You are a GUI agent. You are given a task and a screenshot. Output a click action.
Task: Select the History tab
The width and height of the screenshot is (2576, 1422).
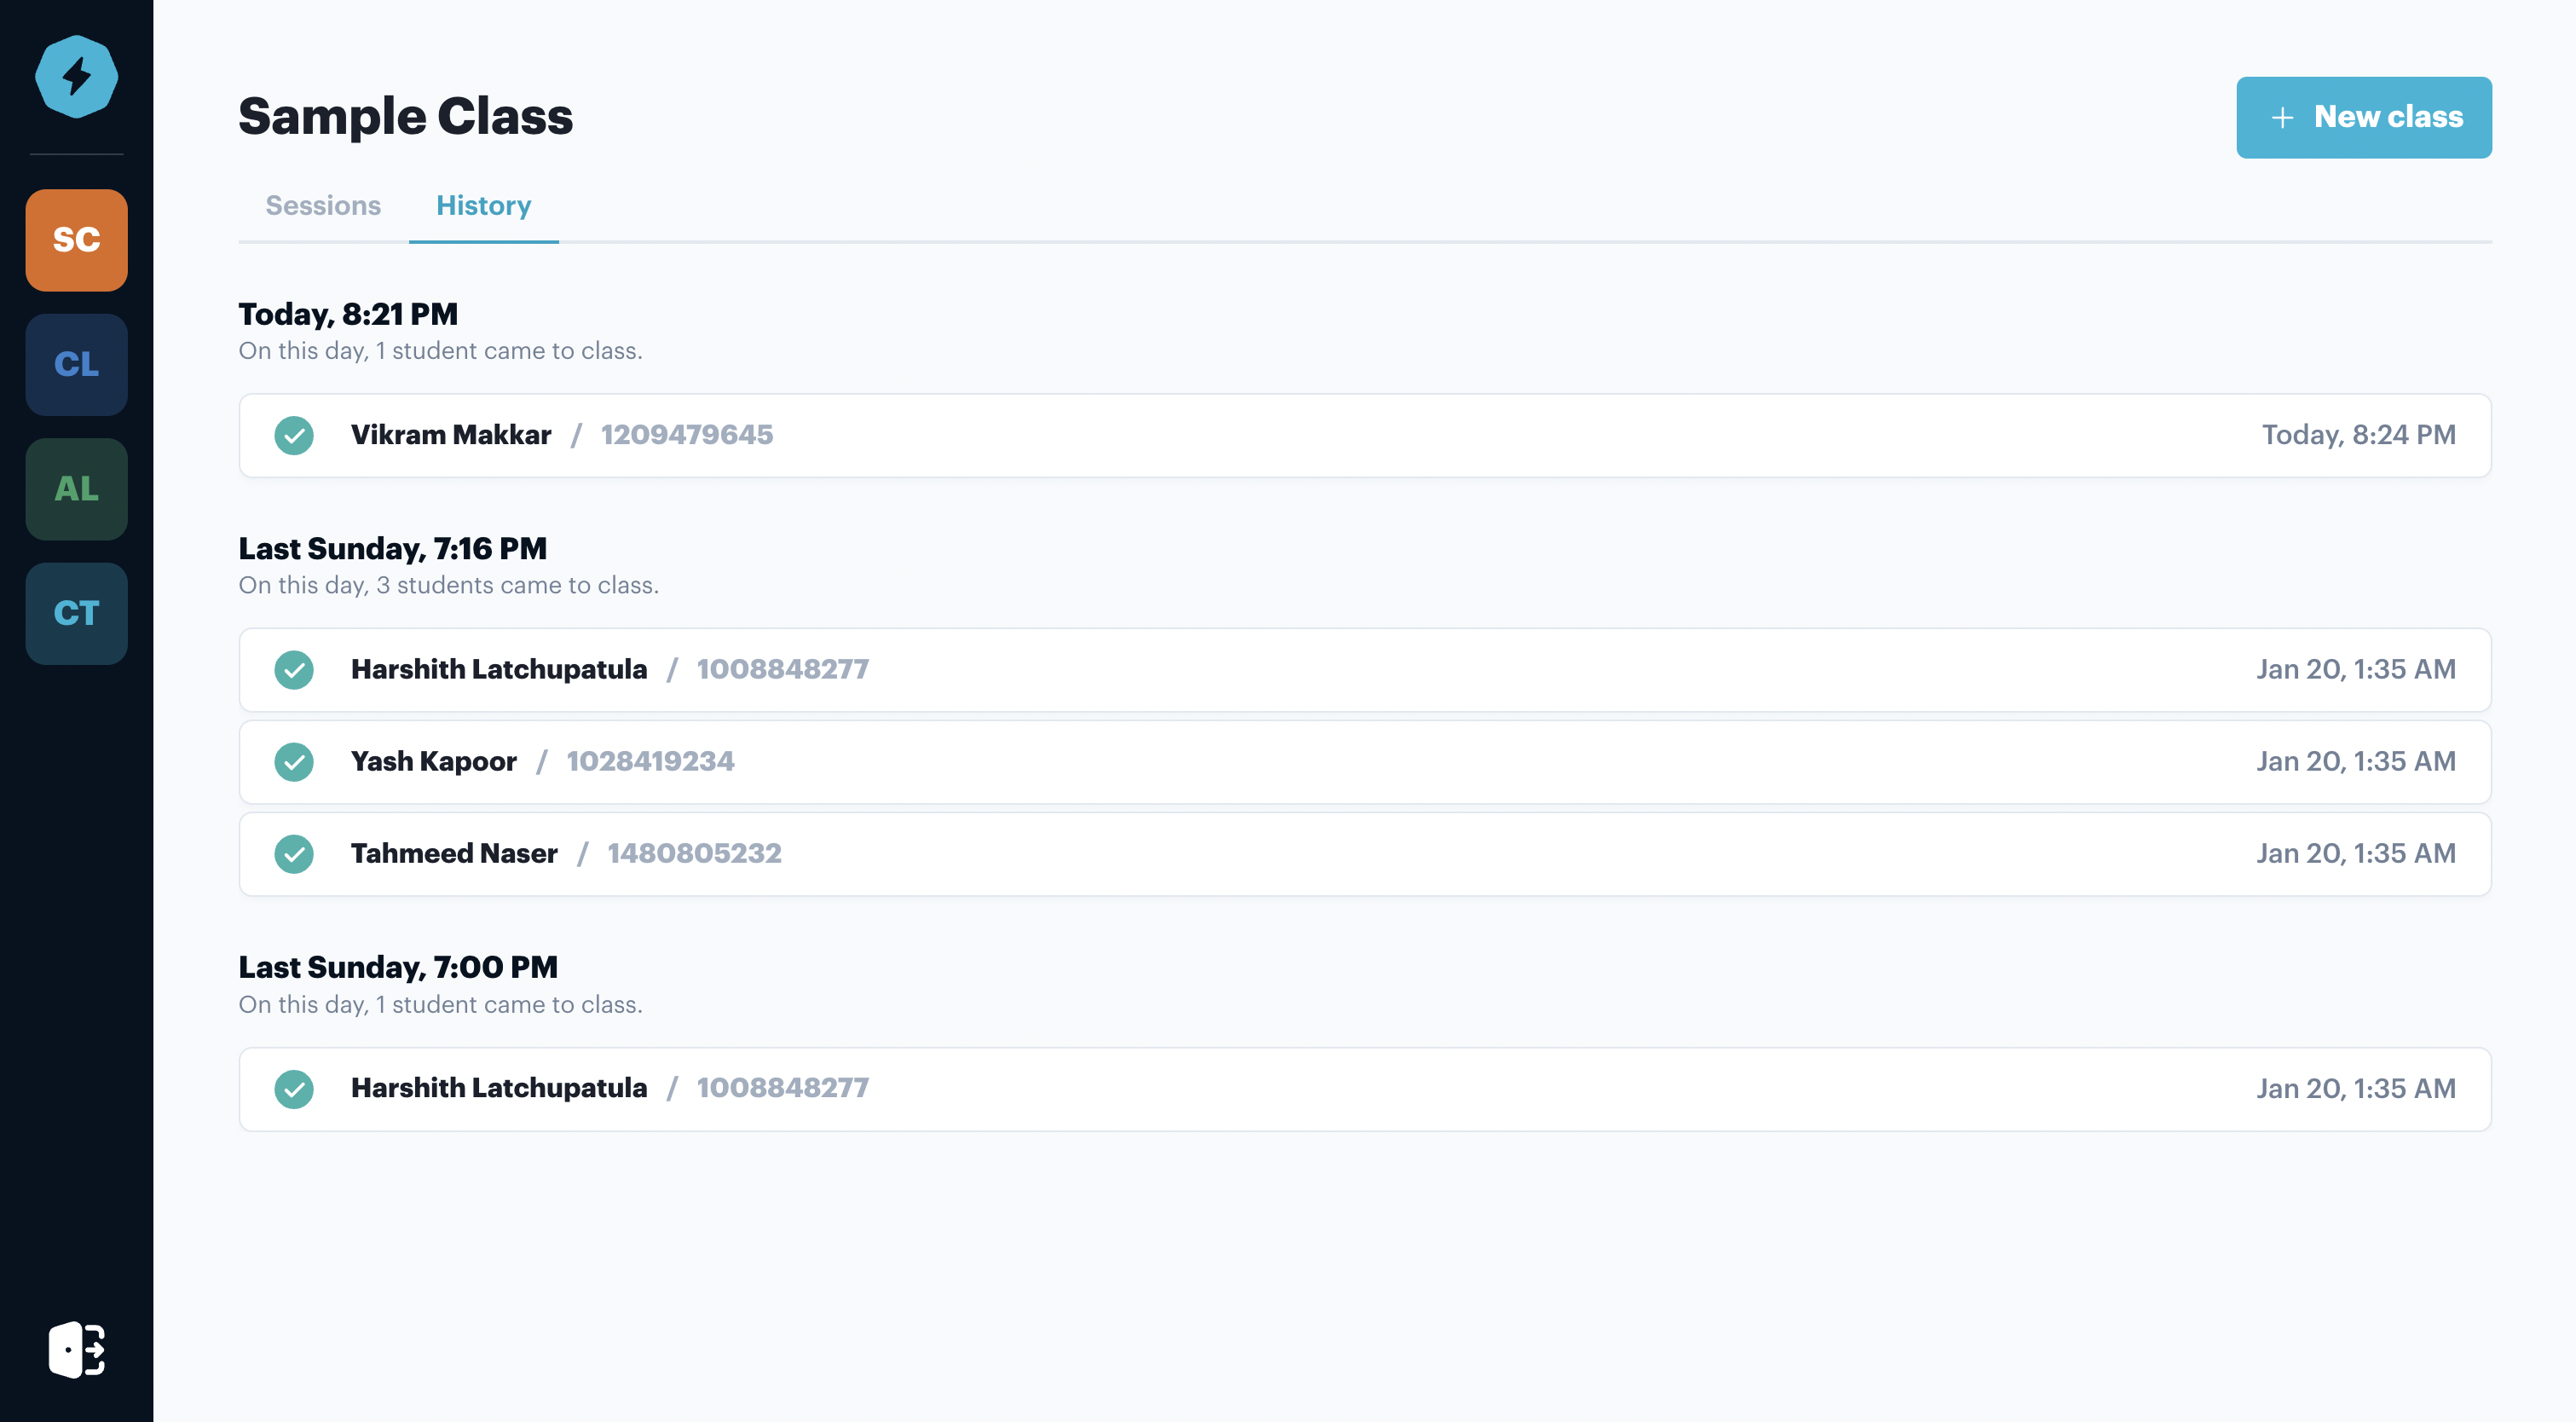[483, 205]
